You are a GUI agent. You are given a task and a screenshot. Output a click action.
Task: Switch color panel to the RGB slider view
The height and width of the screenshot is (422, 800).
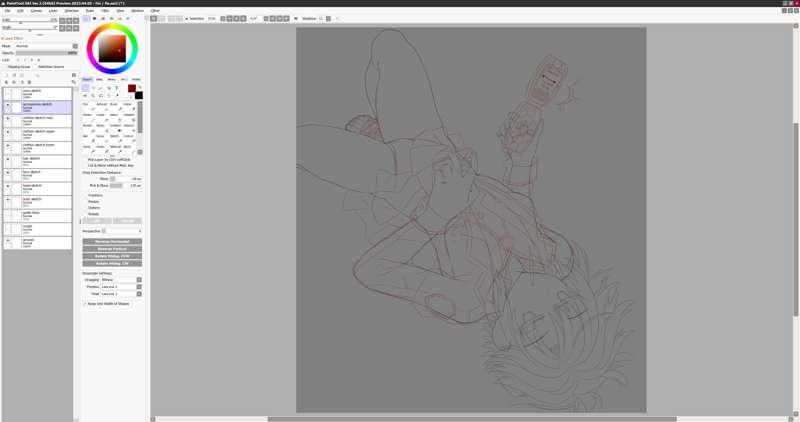(x=94, y=18)
